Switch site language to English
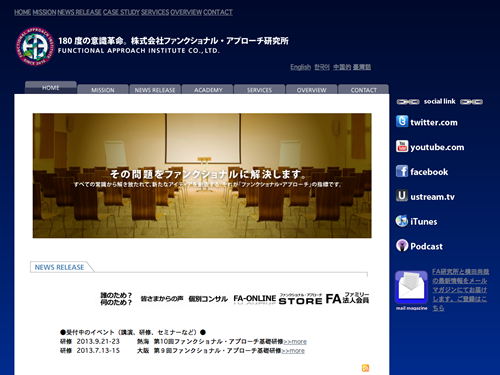The width and height of the screenshot is (500, 375). click(x=300, y=67)
